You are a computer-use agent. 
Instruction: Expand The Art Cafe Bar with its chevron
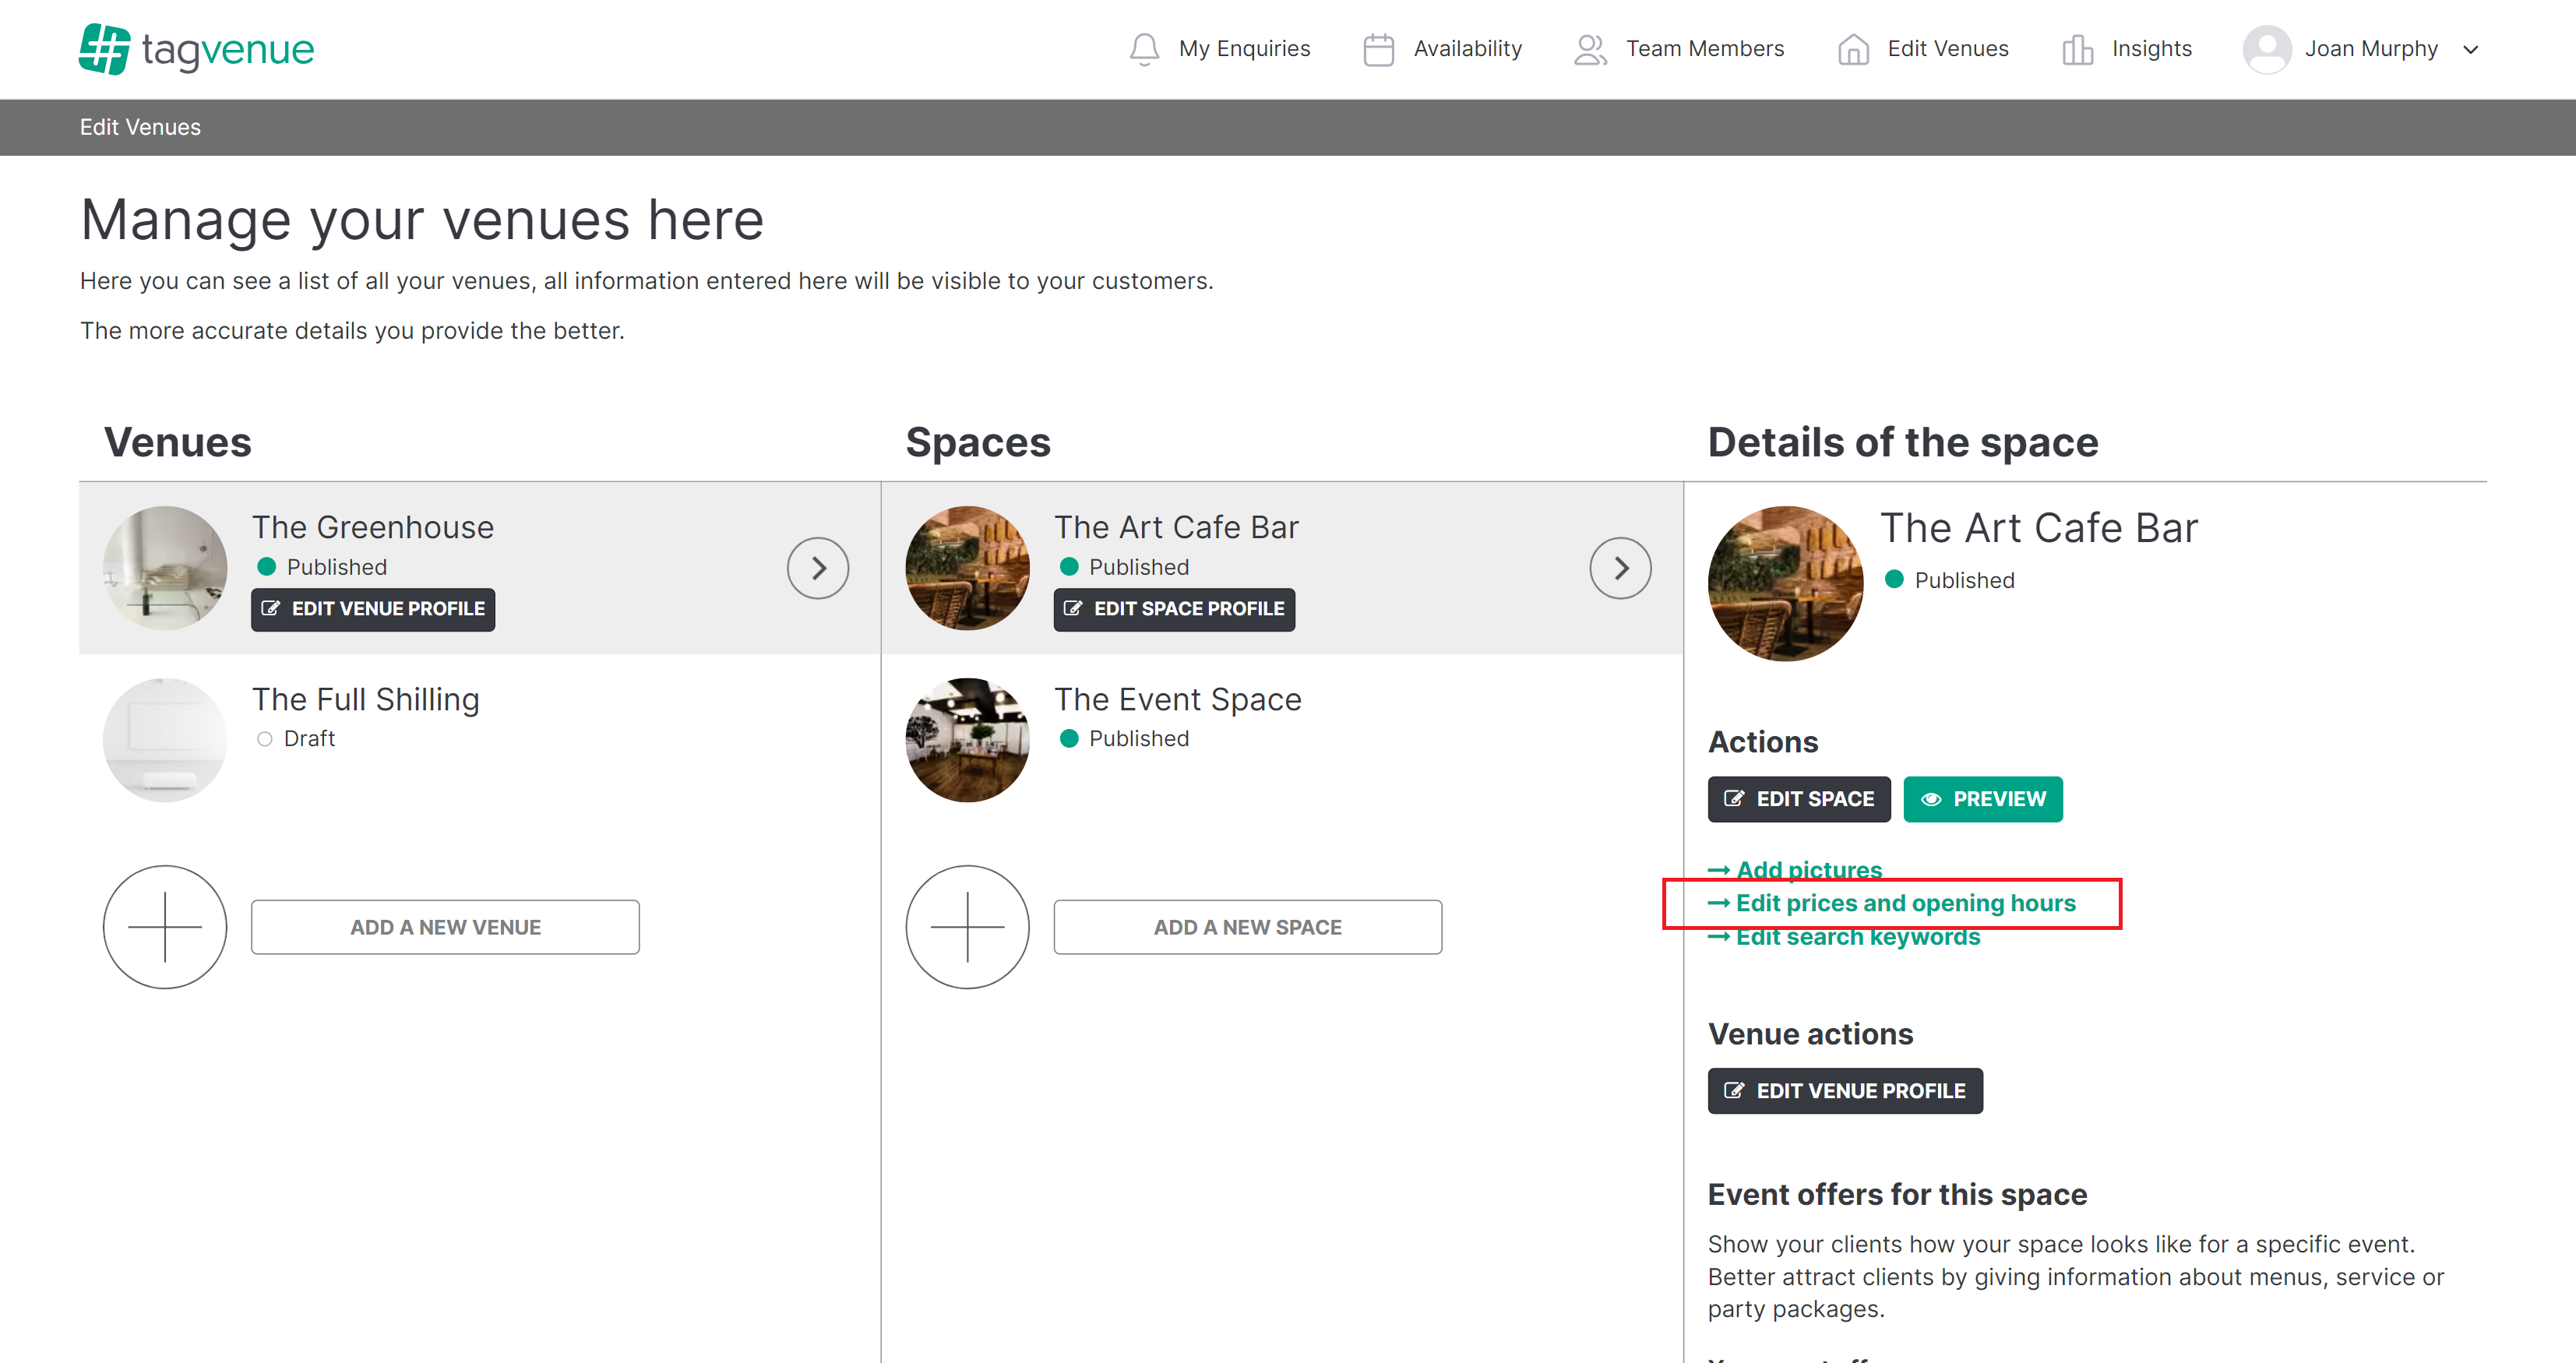click(1620, 568)
